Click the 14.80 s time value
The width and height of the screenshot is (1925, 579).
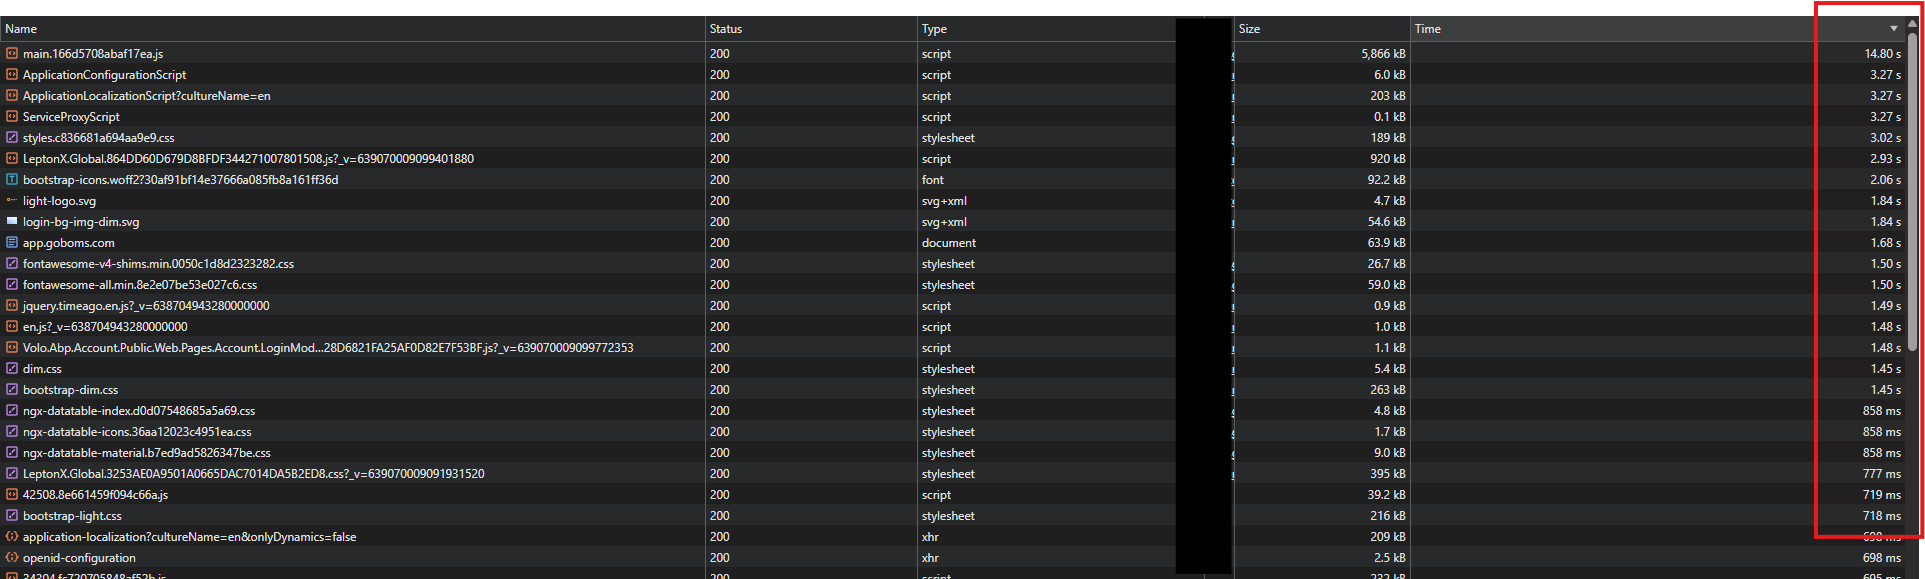(1882, 53)
